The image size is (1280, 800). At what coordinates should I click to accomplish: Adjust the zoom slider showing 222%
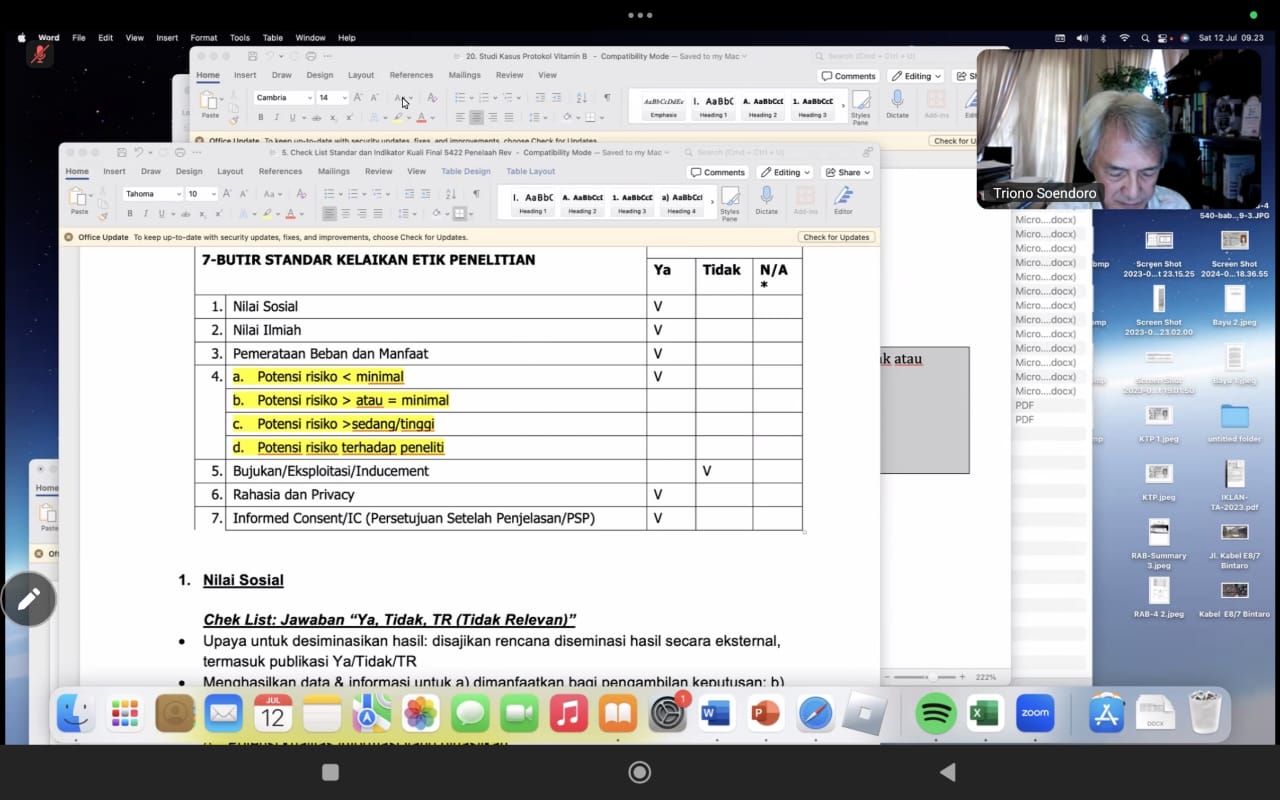point(932,677)
